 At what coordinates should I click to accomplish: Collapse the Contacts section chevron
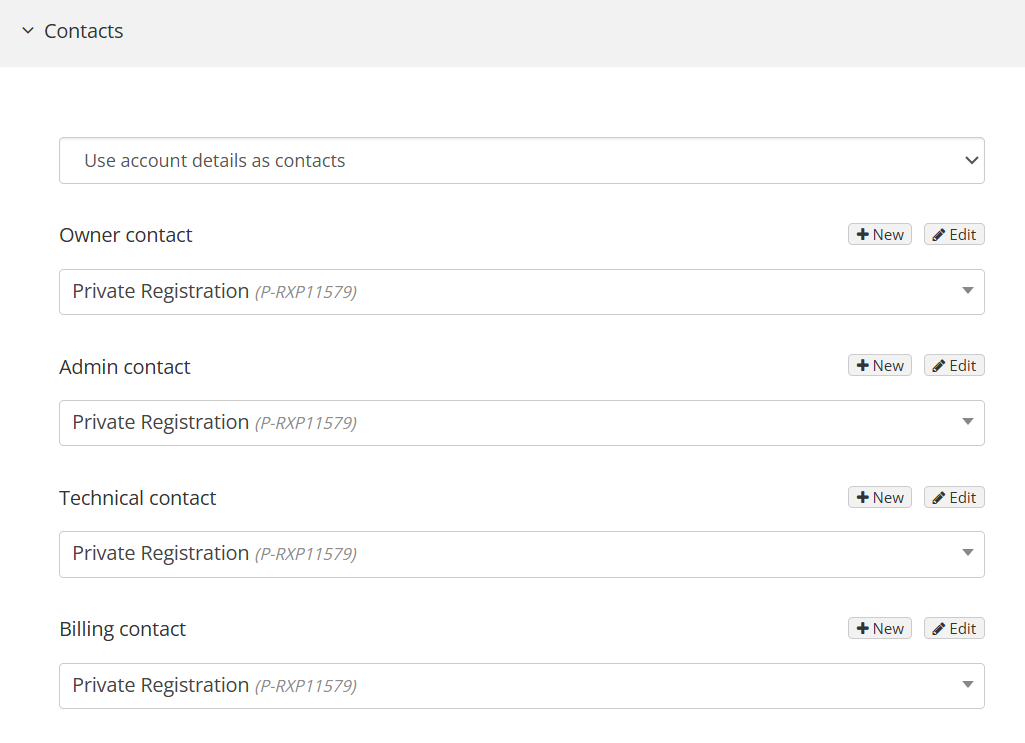[28, 32]
